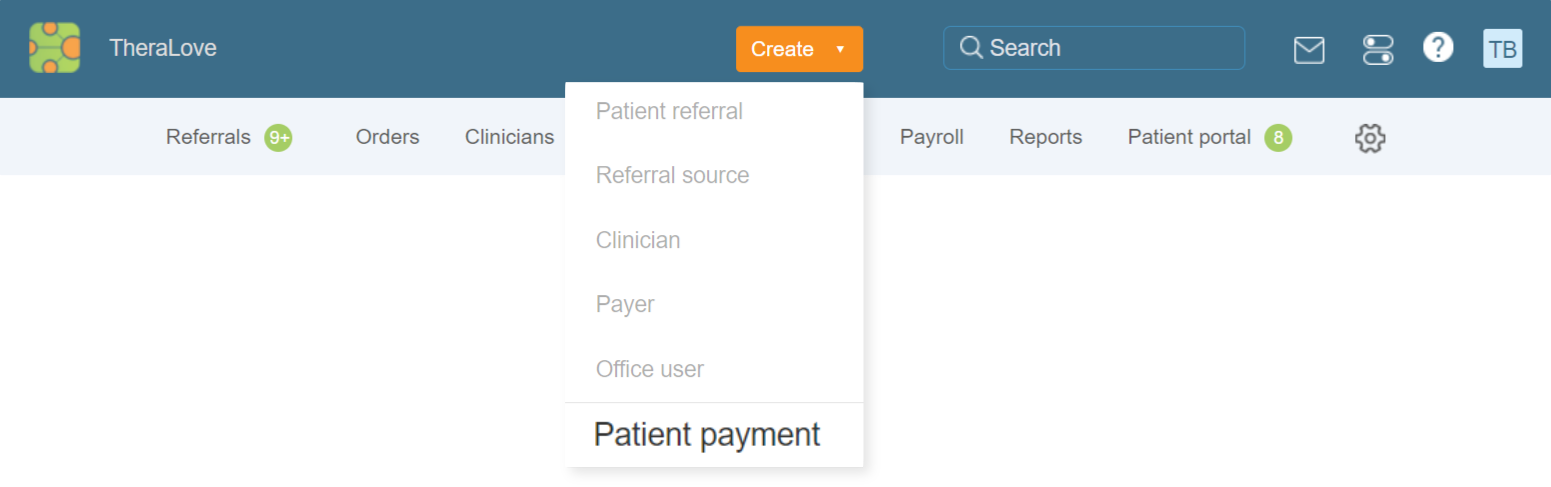
Task: Click the Referrals 9+ notification badge
Action: [278, 138]
